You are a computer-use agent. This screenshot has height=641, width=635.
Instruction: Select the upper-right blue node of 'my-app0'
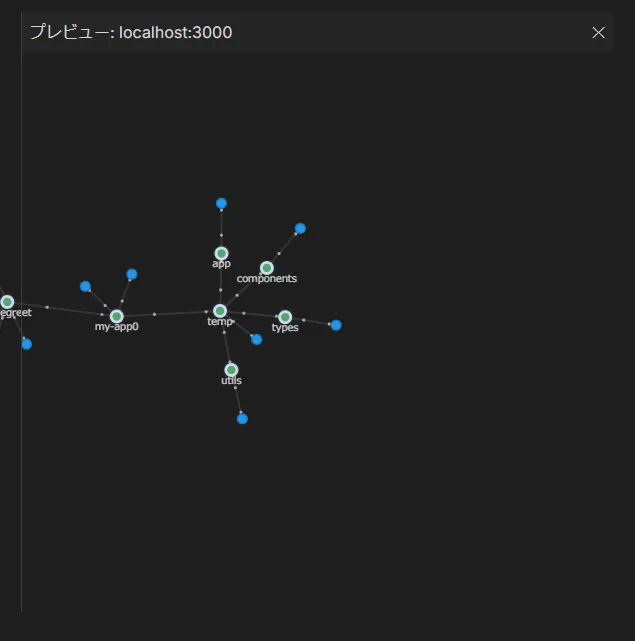tap(132, 274)
